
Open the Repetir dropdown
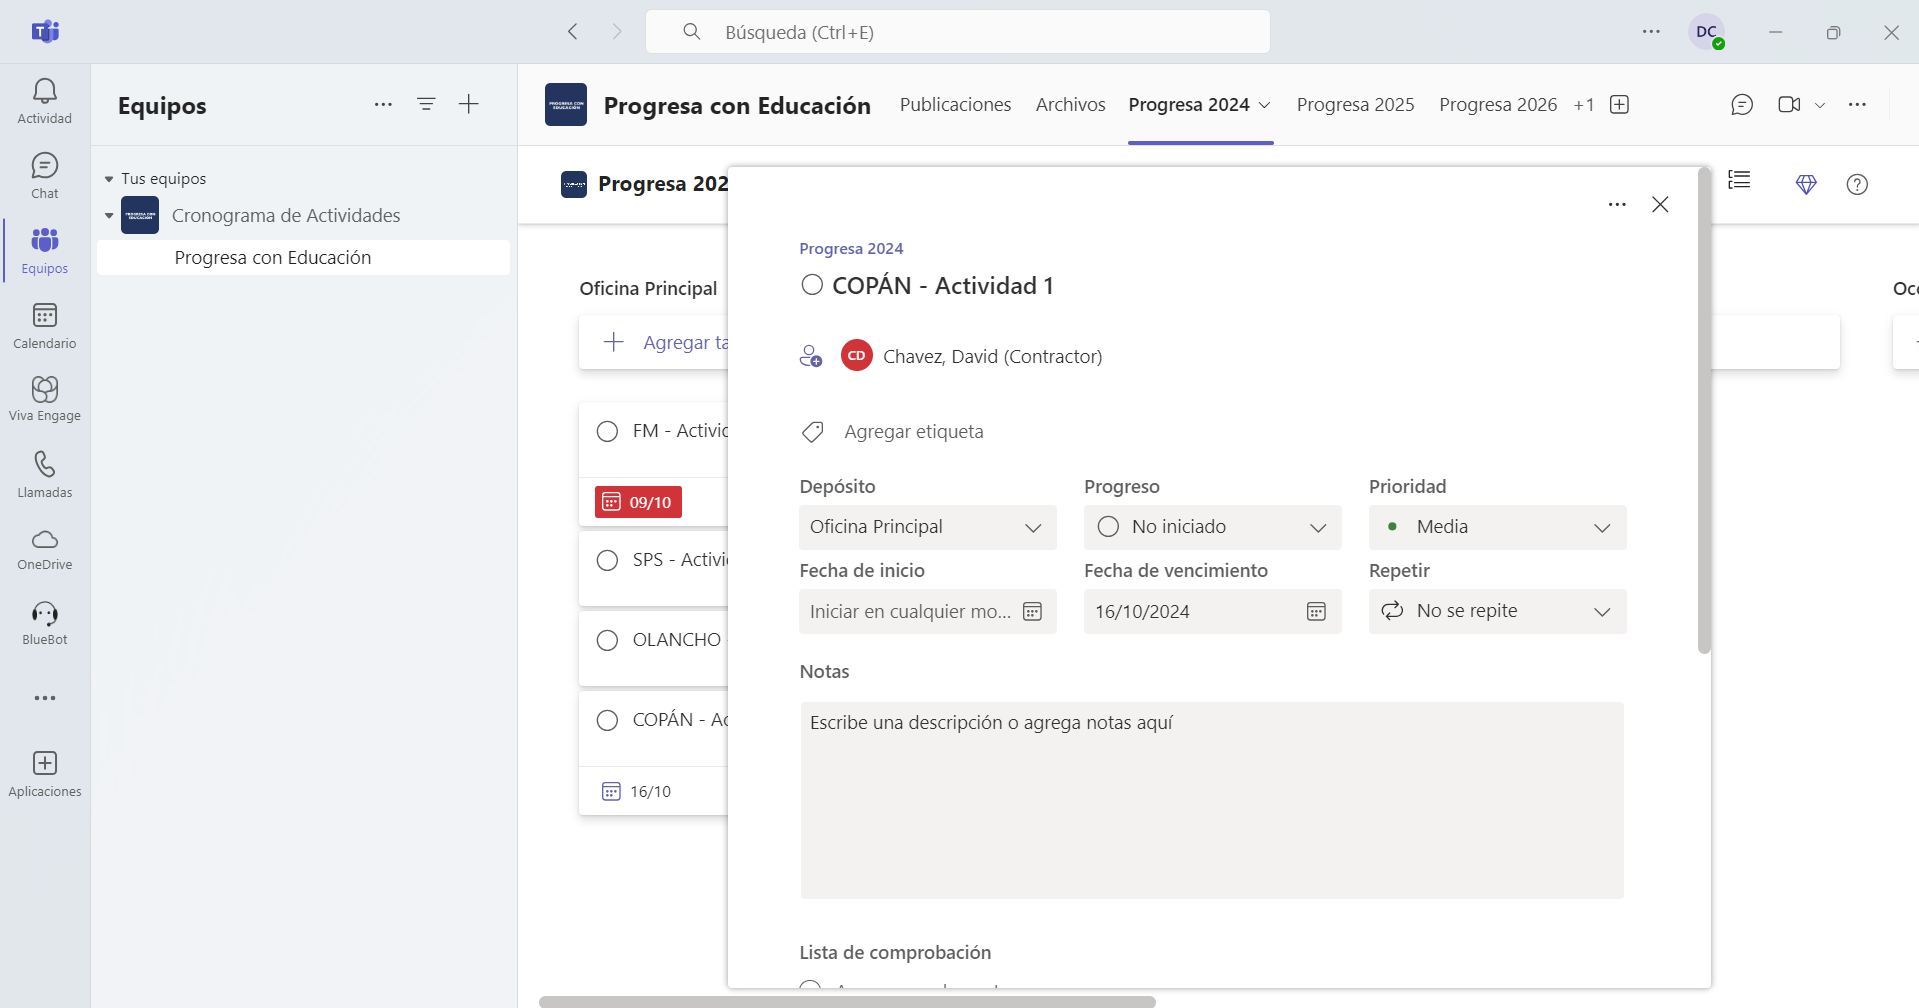click(x=1497, y=611)
